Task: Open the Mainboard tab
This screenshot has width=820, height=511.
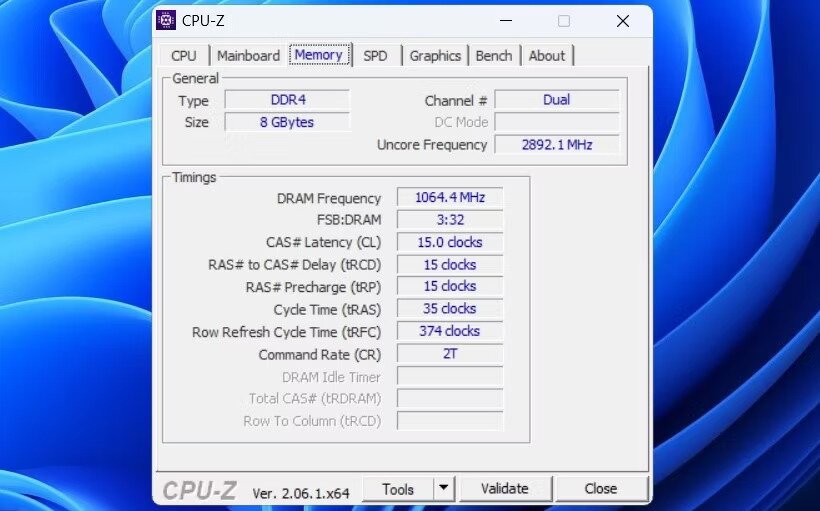Action: [248, 55]
